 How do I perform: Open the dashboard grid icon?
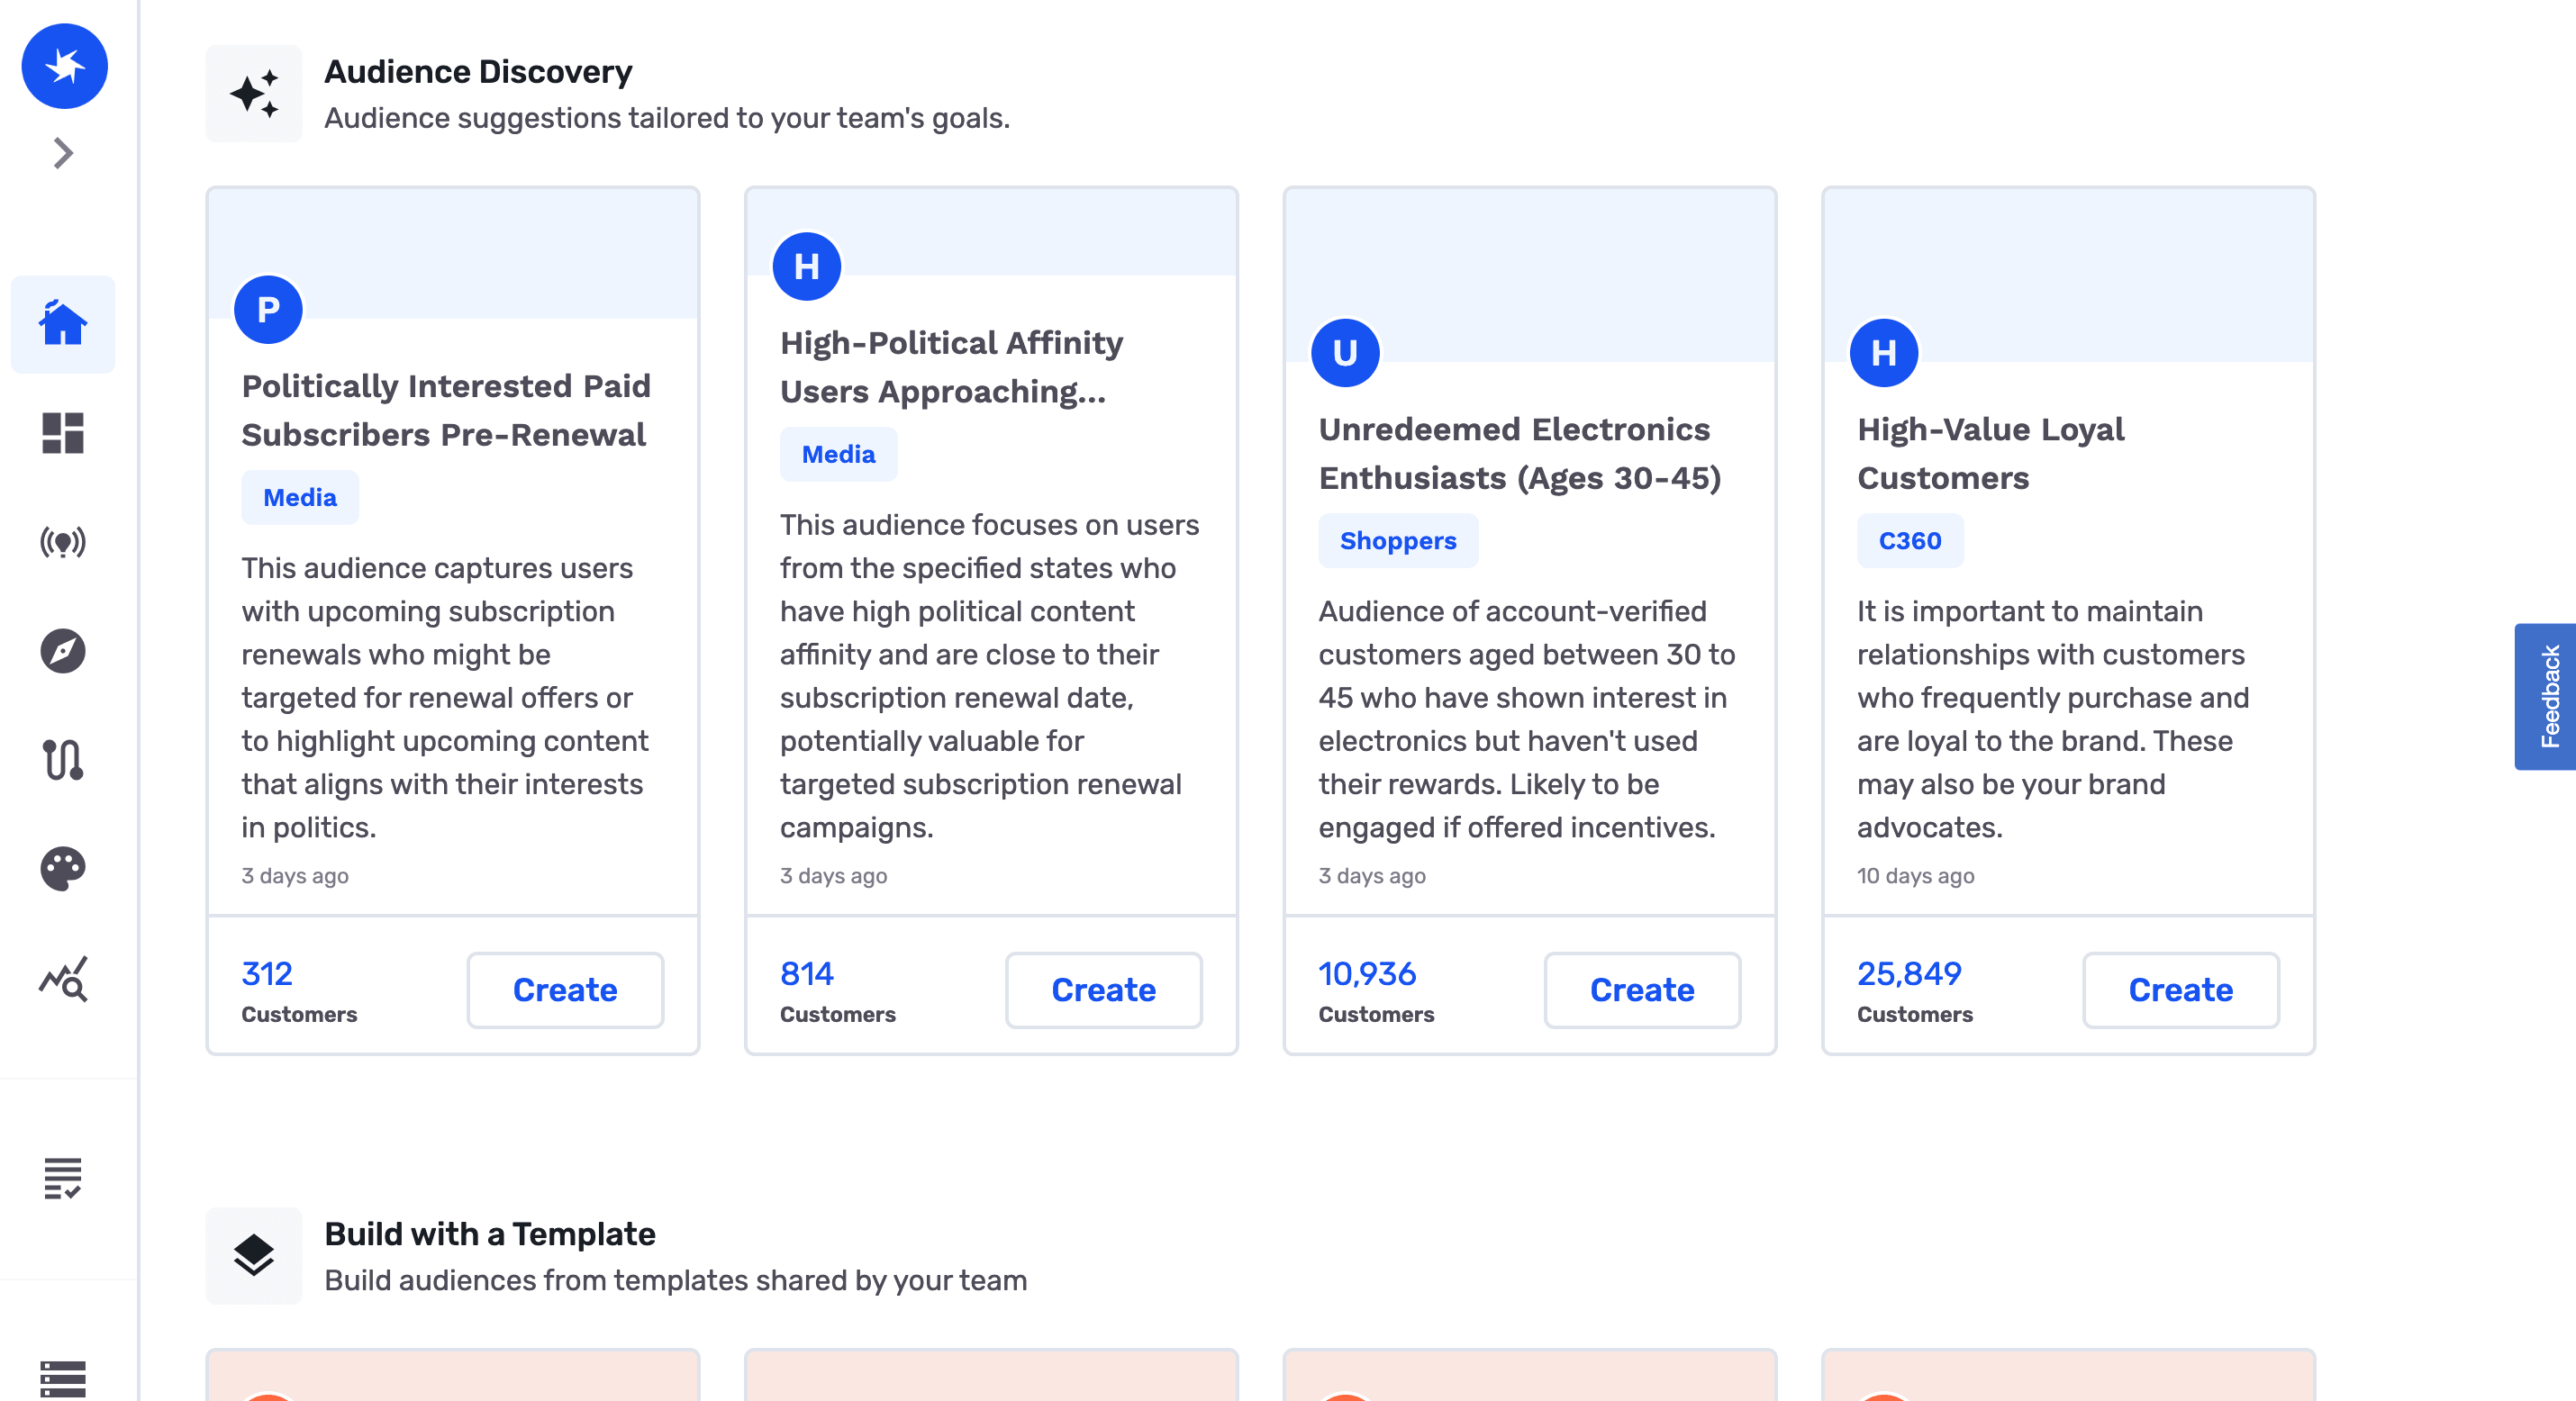pos(63,433)
